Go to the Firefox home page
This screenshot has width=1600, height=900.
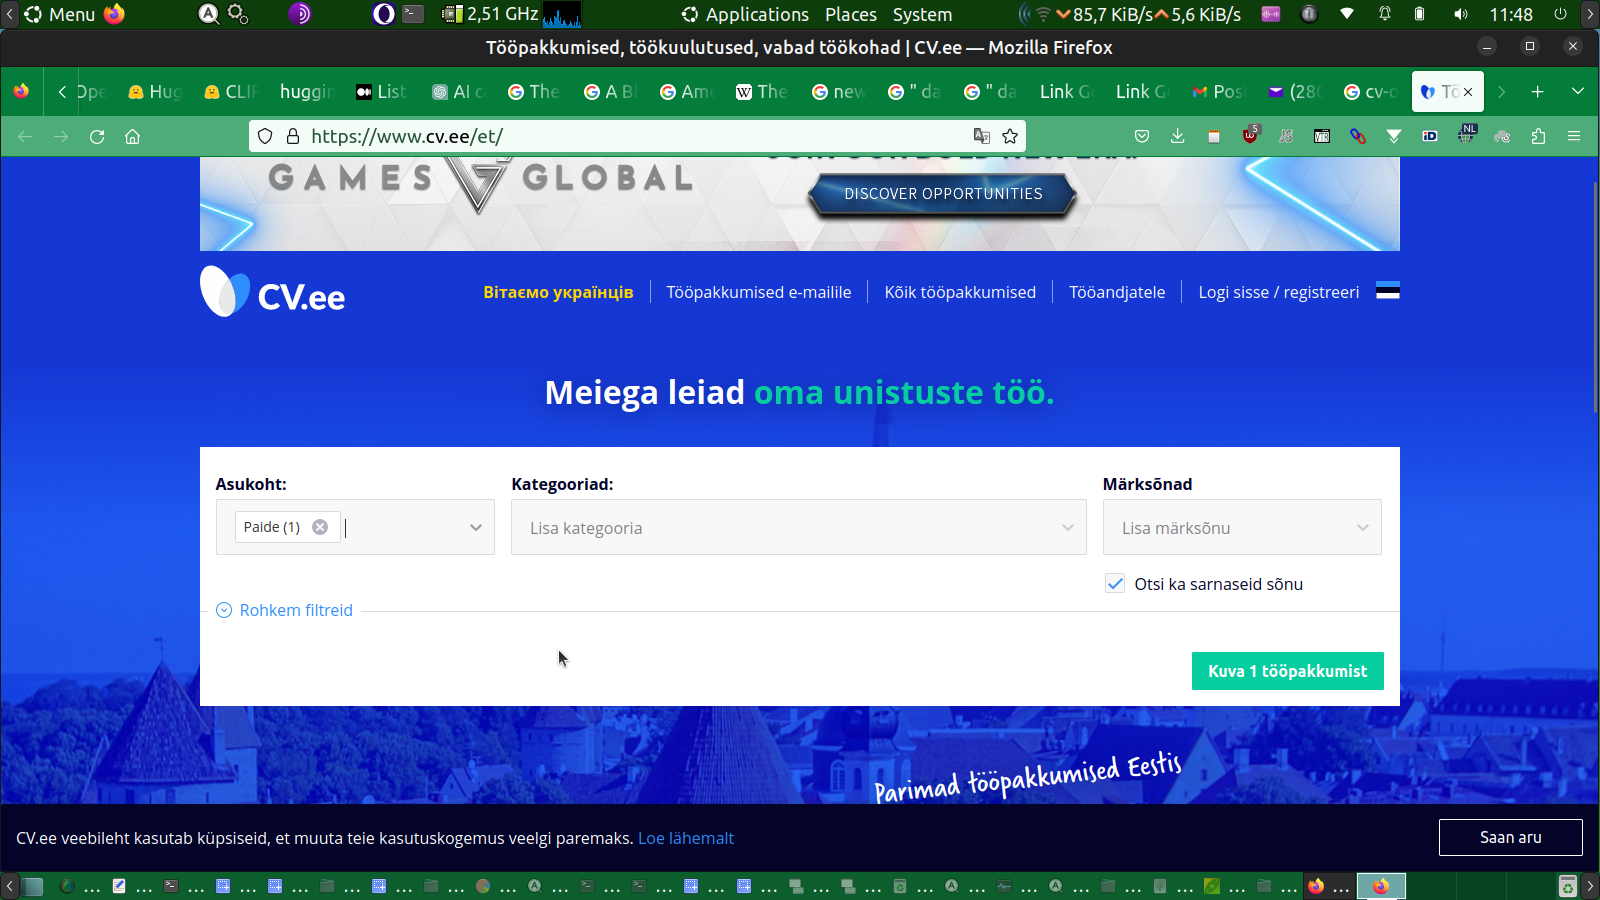132,136
